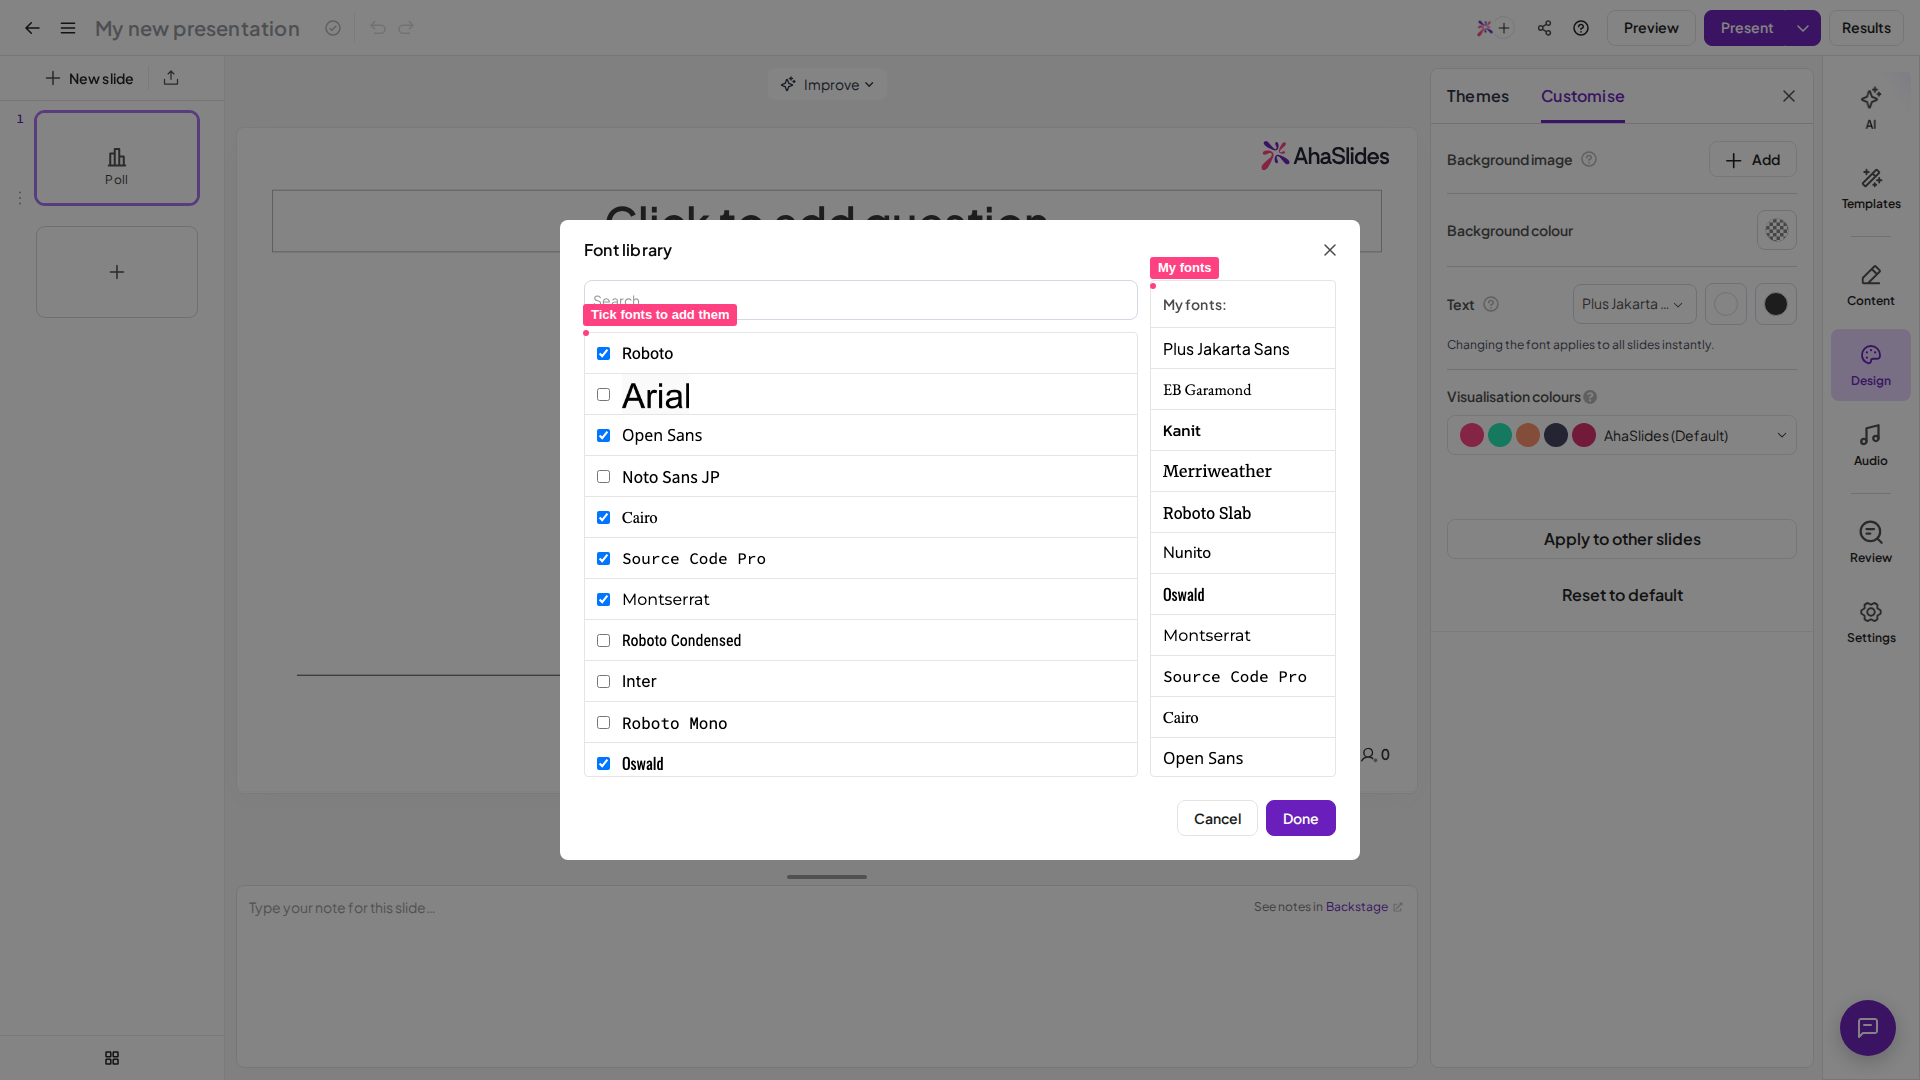Open the Plus Jakarta text font dropdown

click(1634, 304)
